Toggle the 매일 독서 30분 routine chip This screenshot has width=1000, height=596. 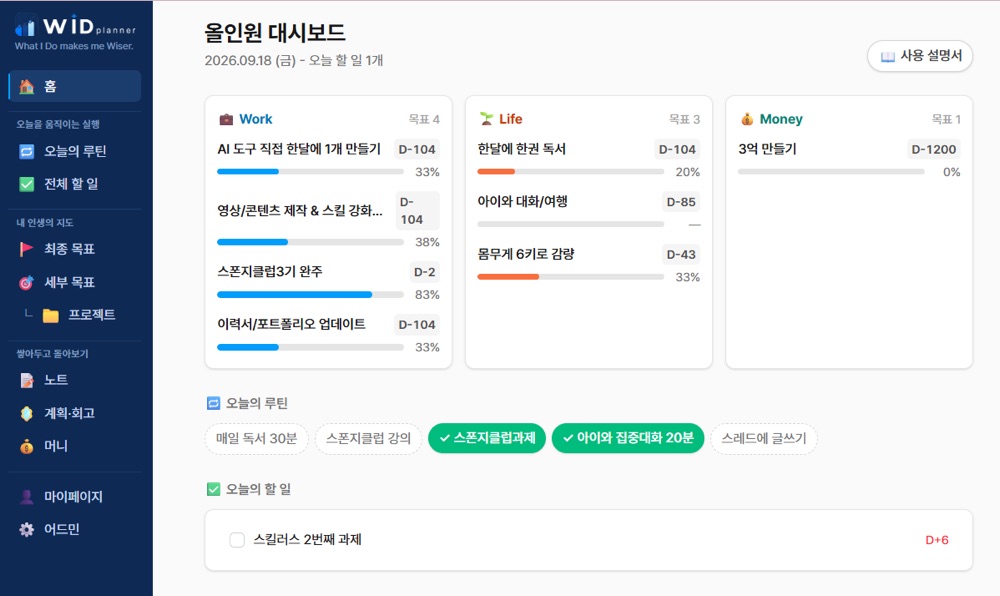[x=256, y=439]
